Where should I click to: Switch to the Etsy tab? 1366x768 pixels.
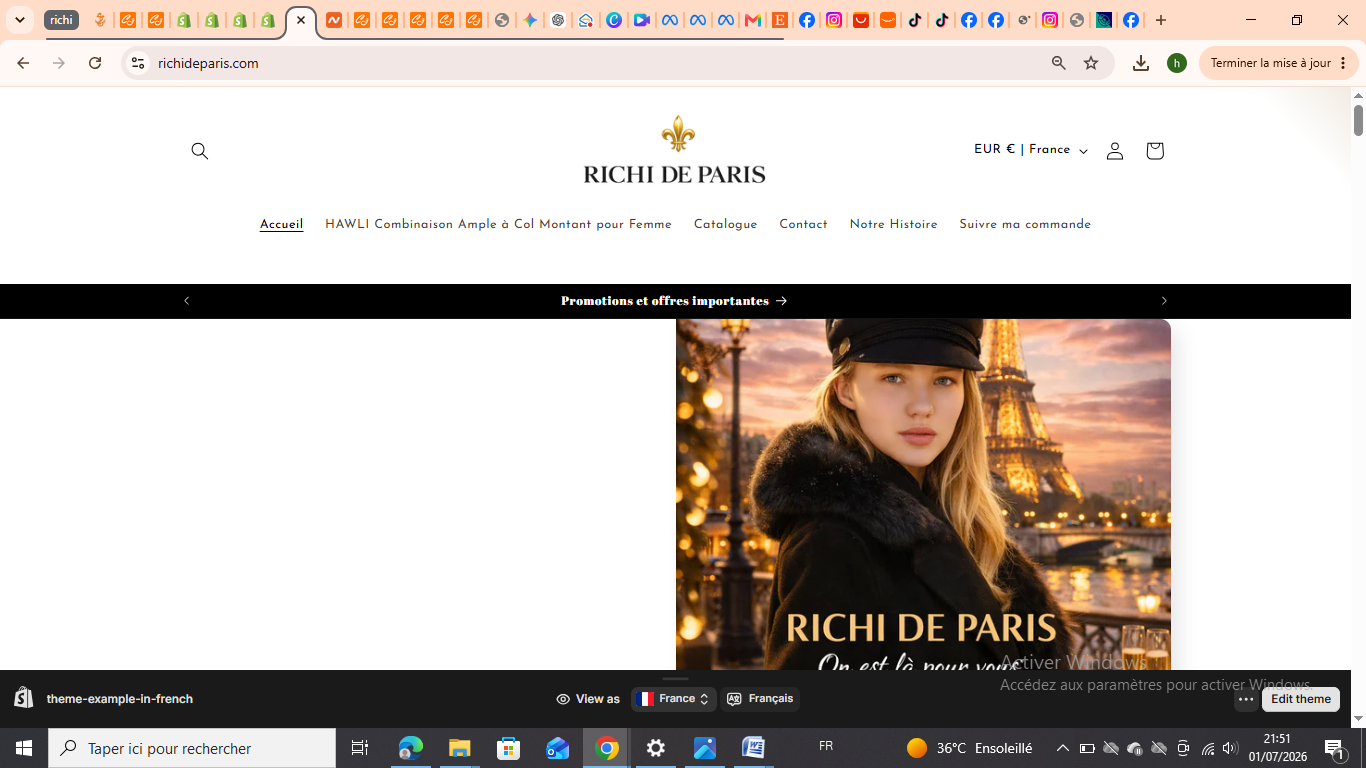(x=779, y=20)
